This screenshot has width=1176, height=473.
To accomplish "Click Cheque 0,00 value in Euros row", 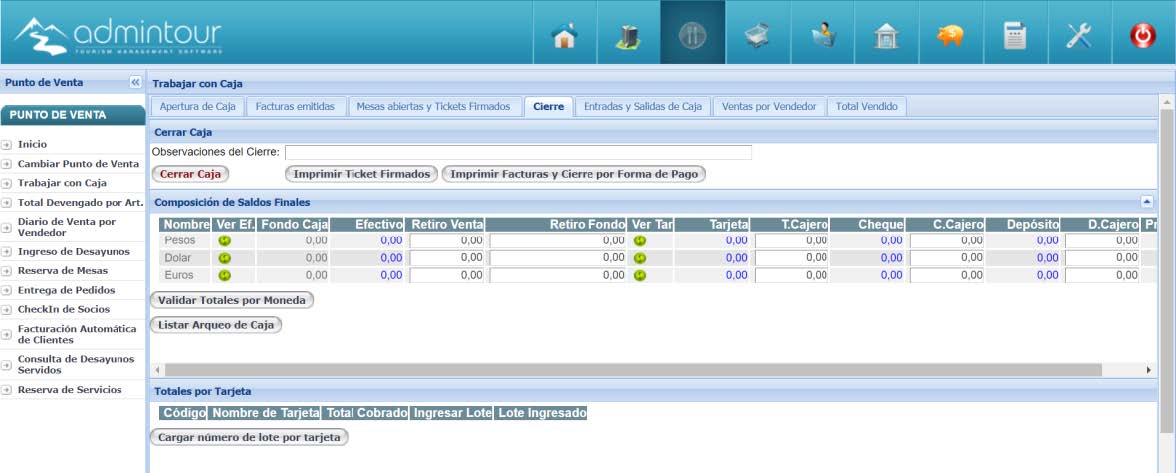I will [891, 275].
